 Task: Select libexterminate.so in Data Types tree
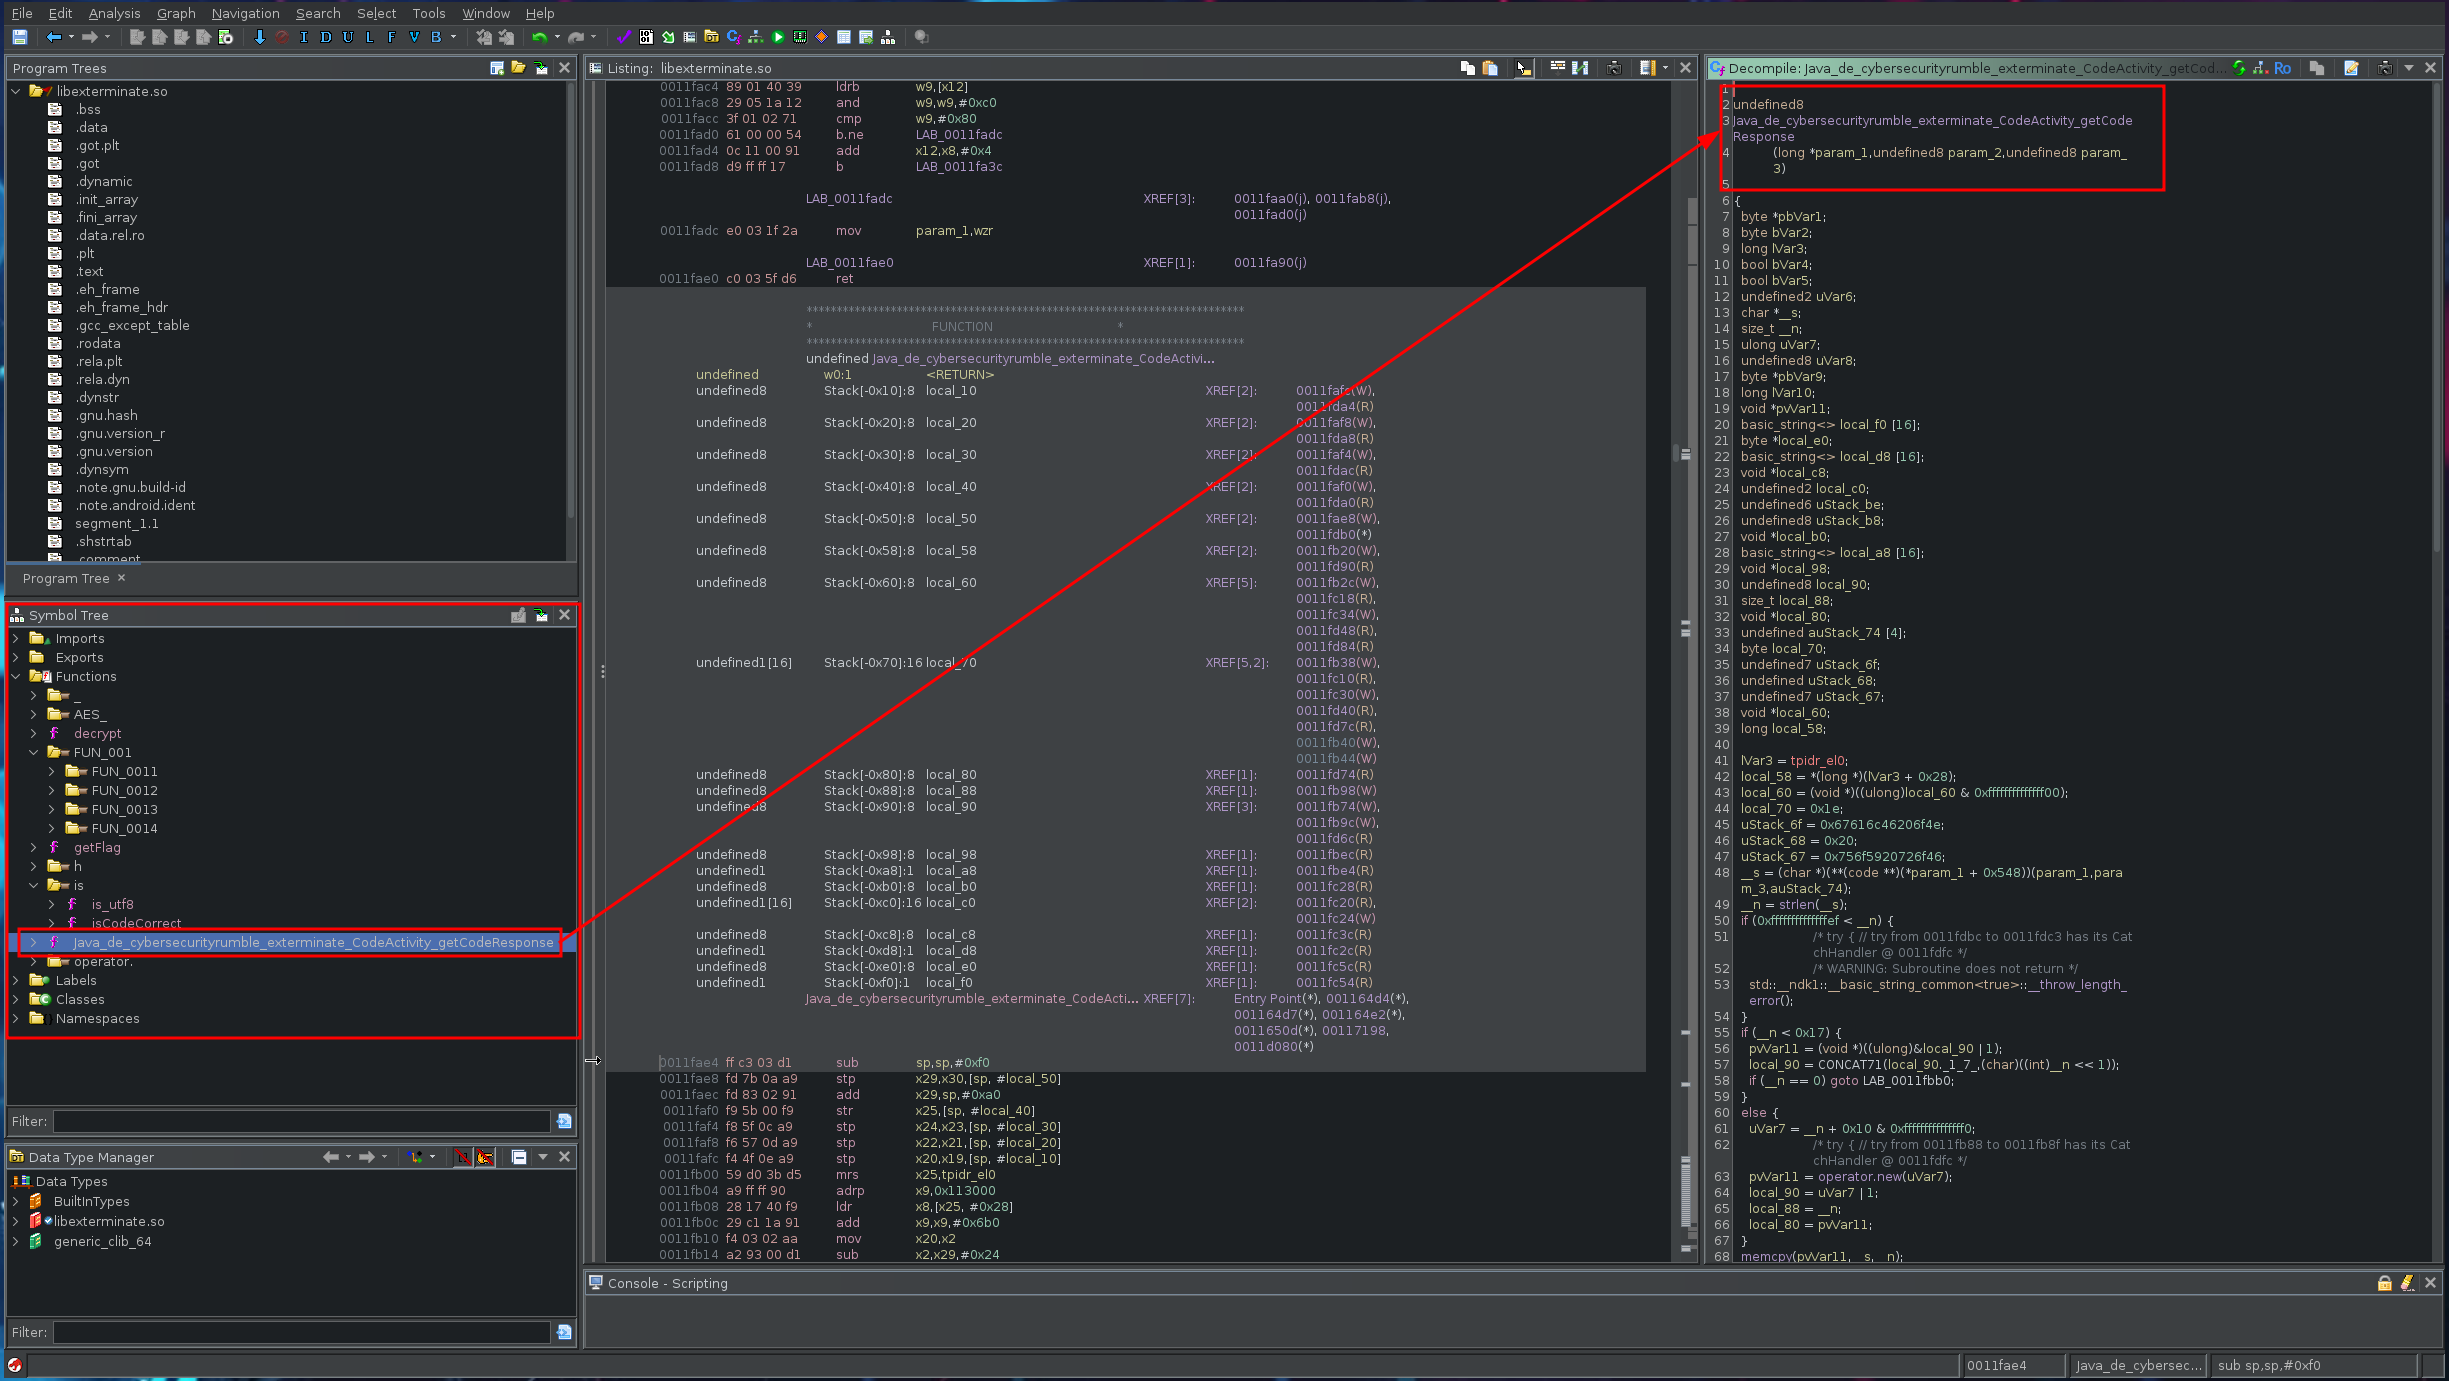coord(109,1221)
